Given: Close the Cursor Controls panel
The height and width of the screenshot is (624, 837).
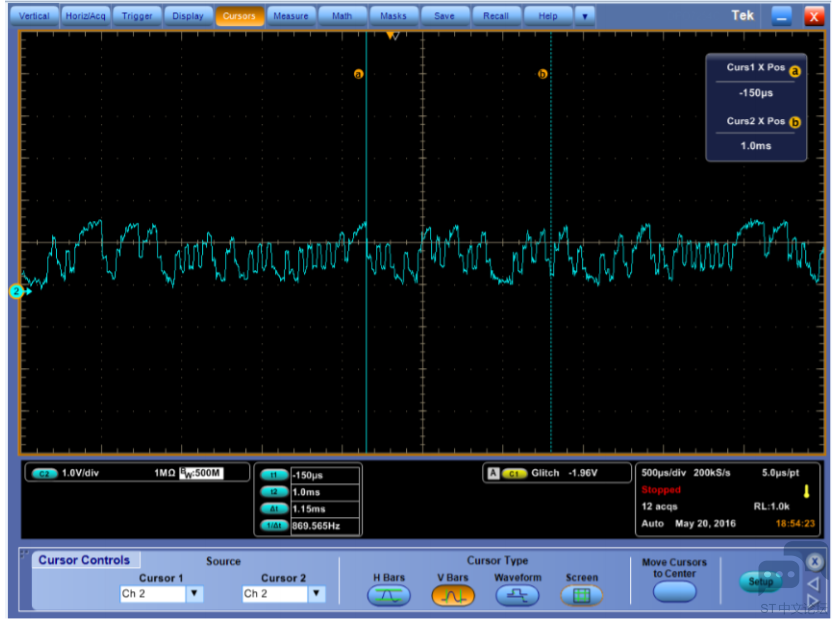Looking at the screenshot, I should [x=814, y=562].
